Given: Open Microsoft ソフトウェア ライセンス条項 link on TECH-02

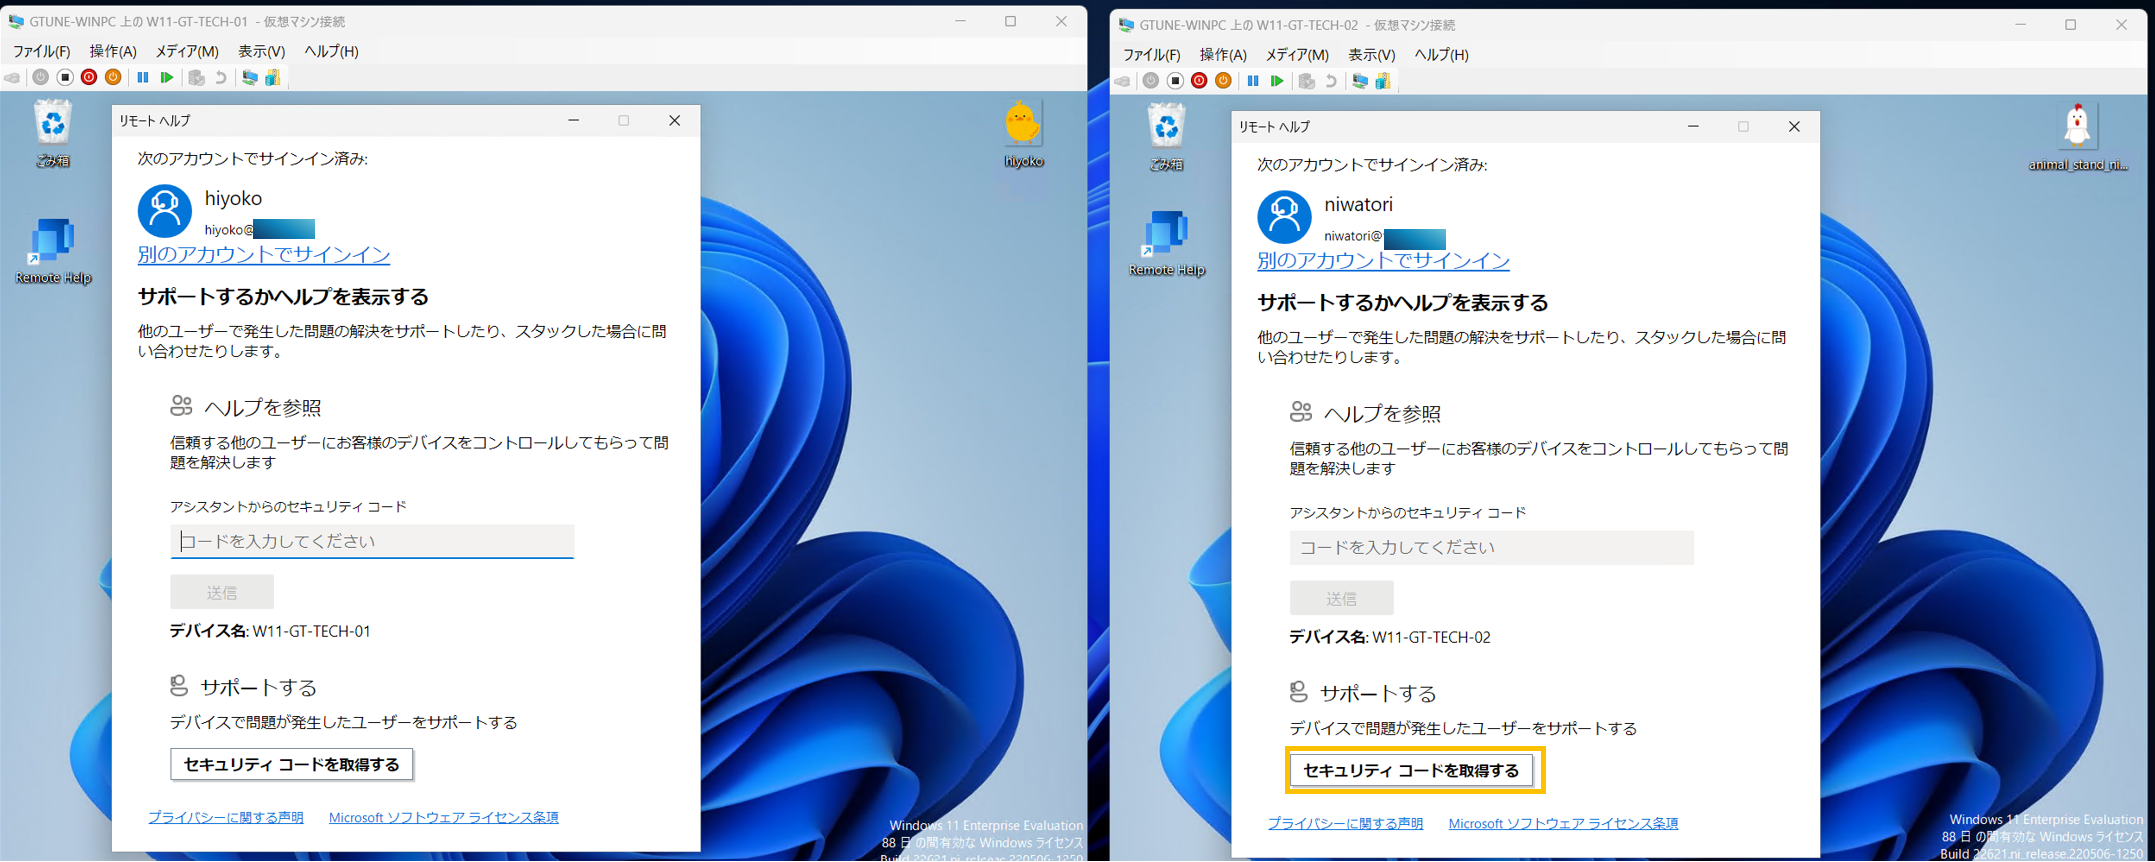Looking at the screenshot, I should [x=1563, y=824].
